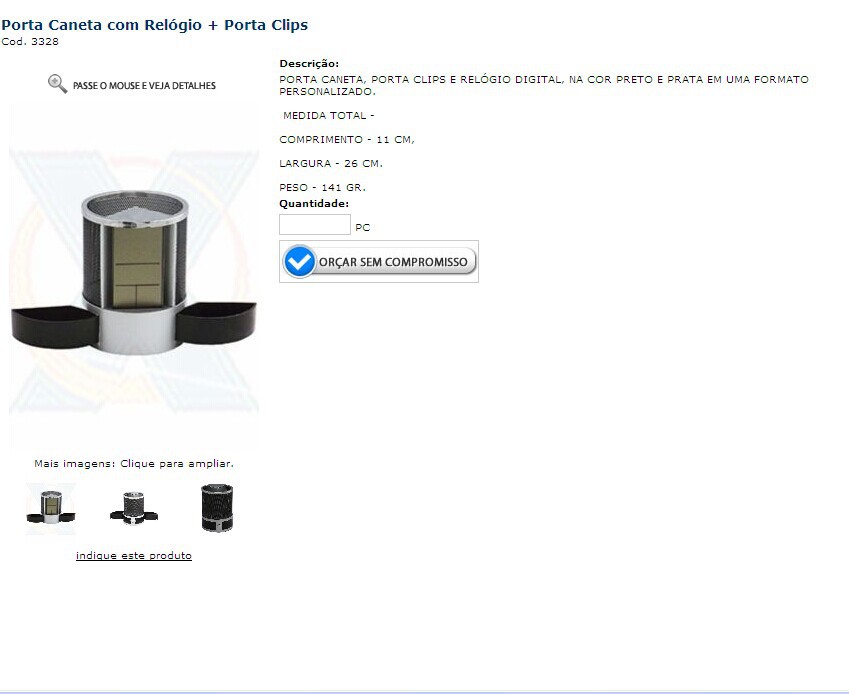Click the blue checkmark icon on quote button

(299, 261)
